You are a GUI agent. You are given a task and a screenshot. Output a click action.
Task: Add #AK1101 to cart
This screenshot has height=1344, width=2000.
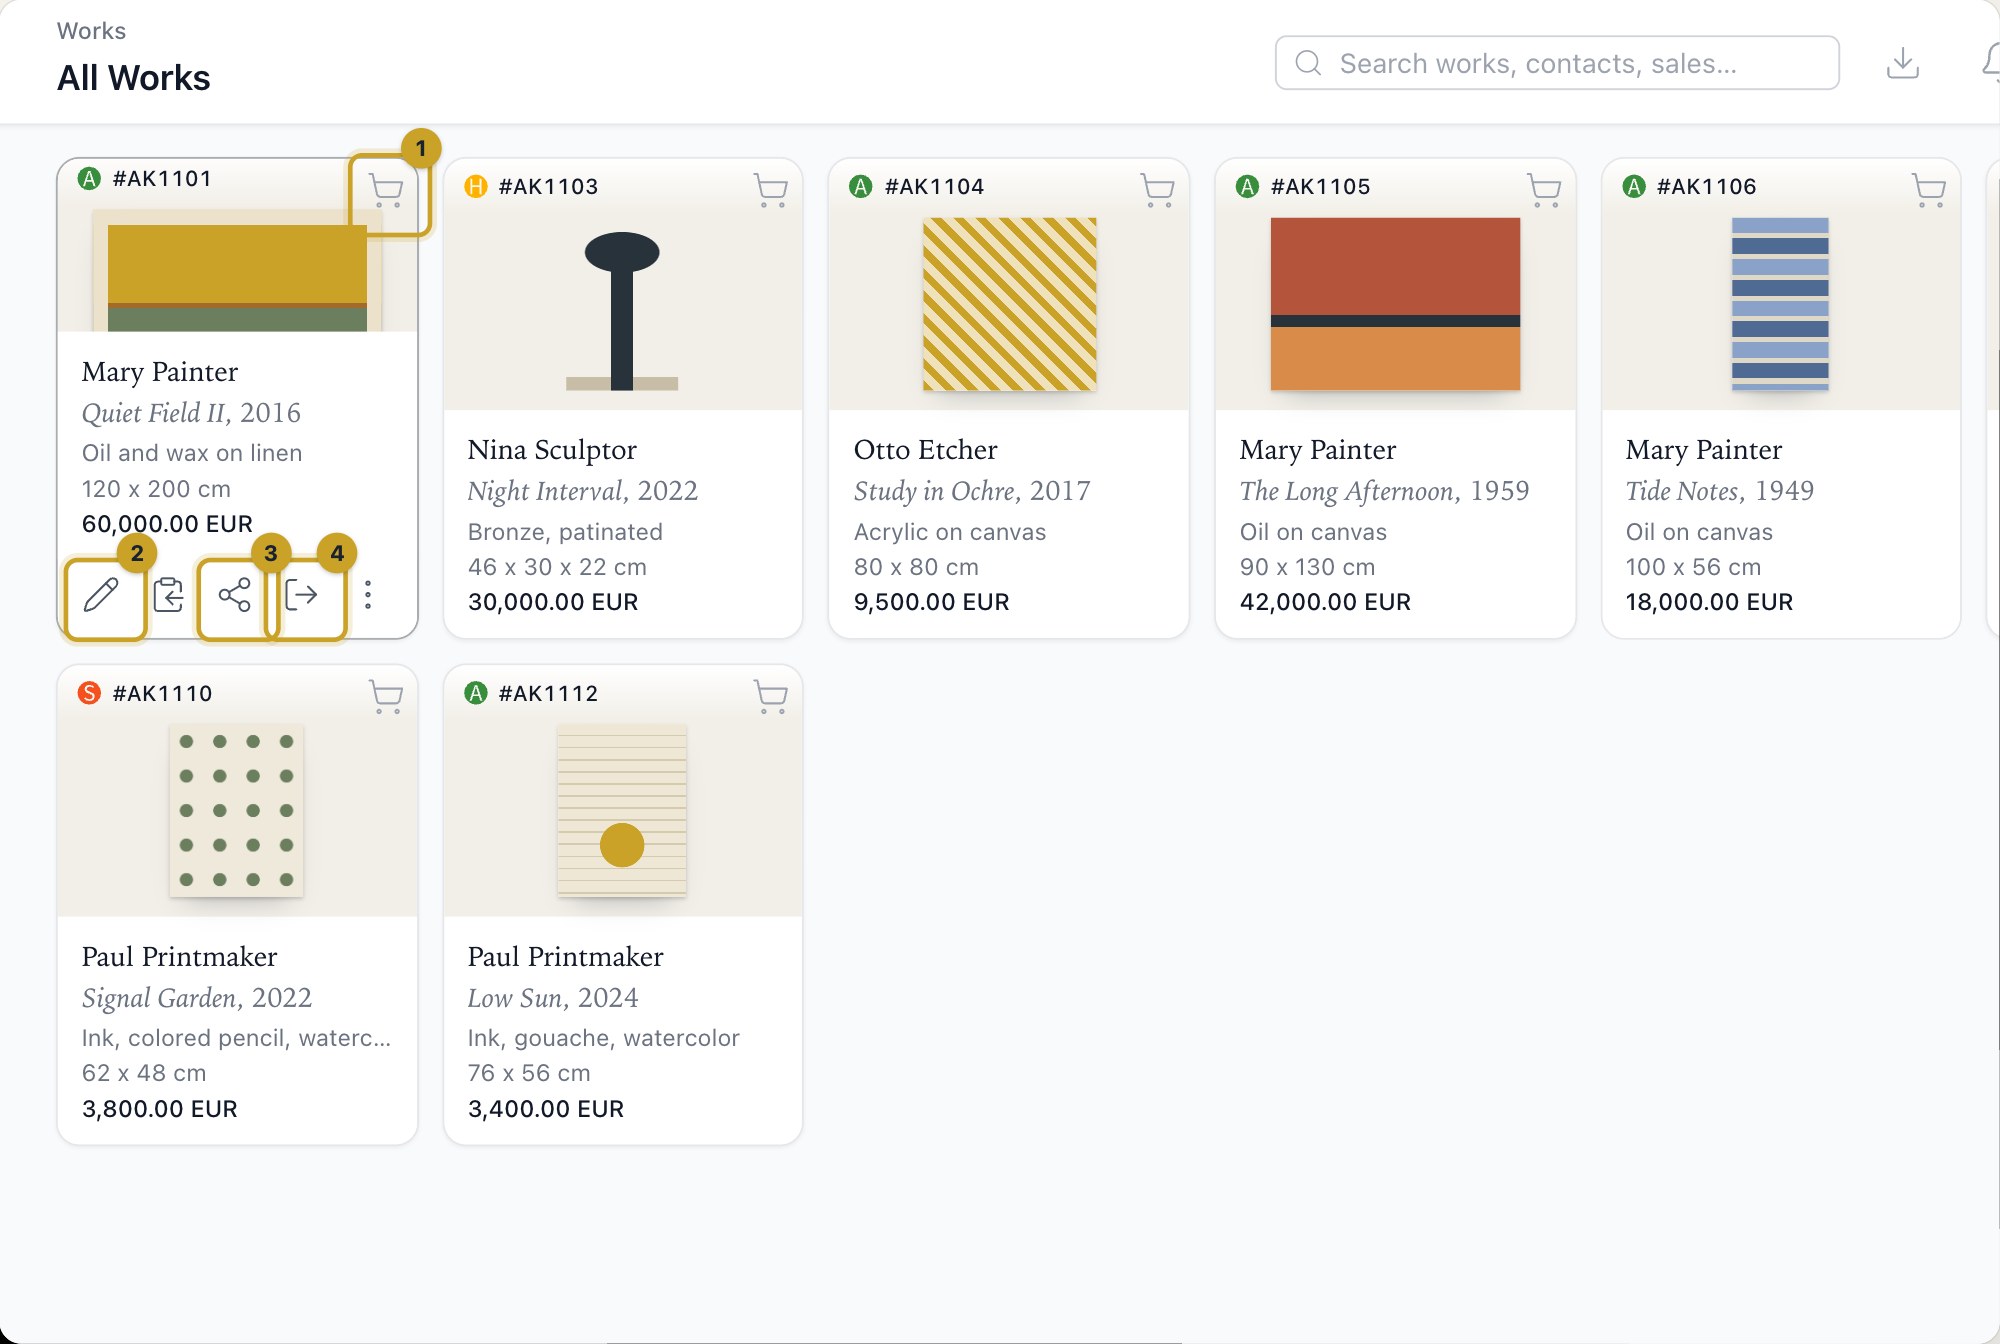(386, 190)
